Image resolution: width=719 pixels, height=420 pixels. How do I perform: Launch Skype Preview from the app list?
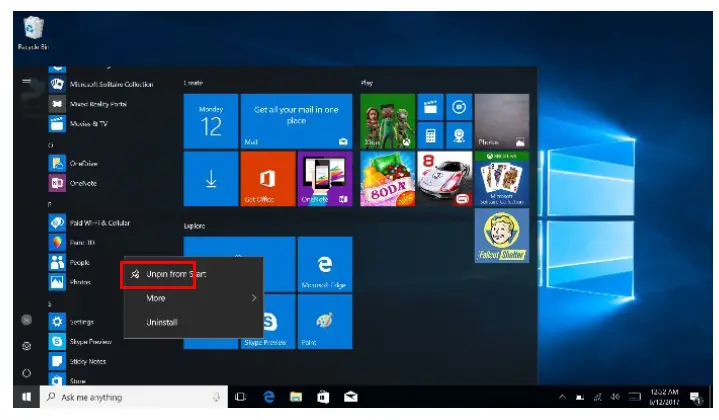[80, 342]
